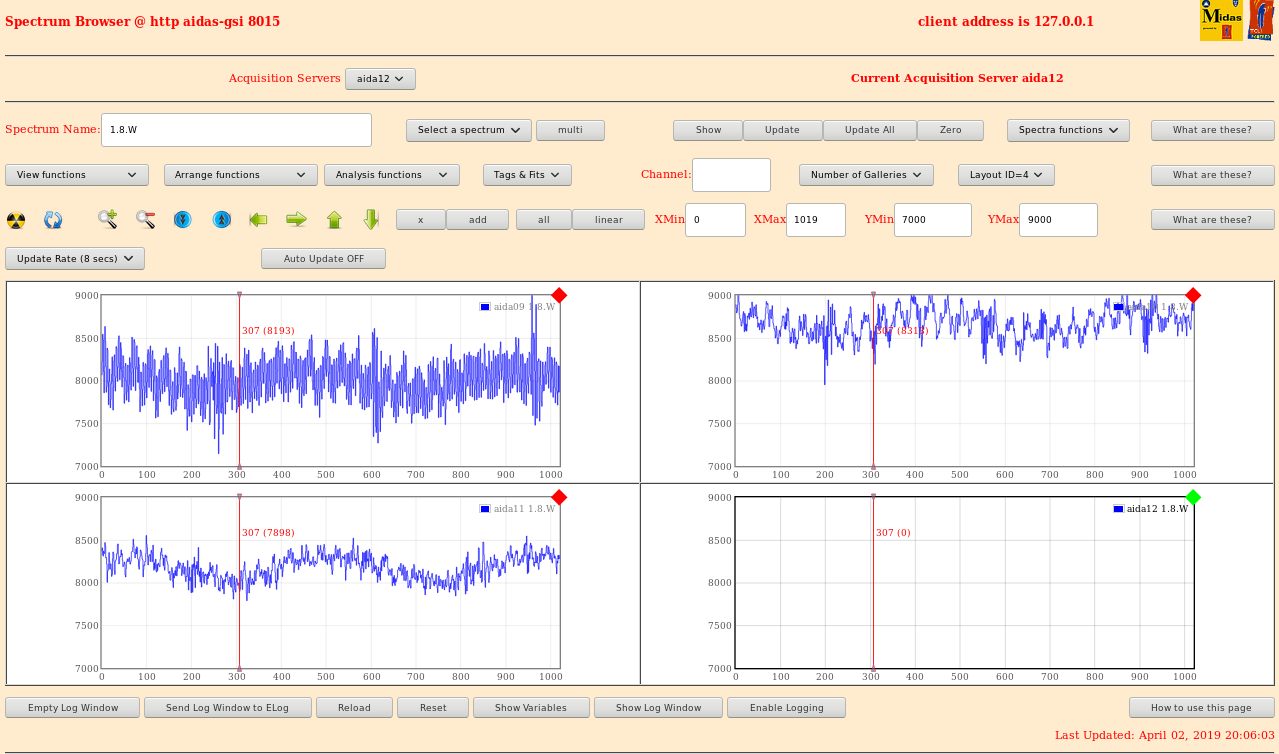Expand the Select a spectrum dropdown
1279x754 pixels.
(x=468, y=130)
